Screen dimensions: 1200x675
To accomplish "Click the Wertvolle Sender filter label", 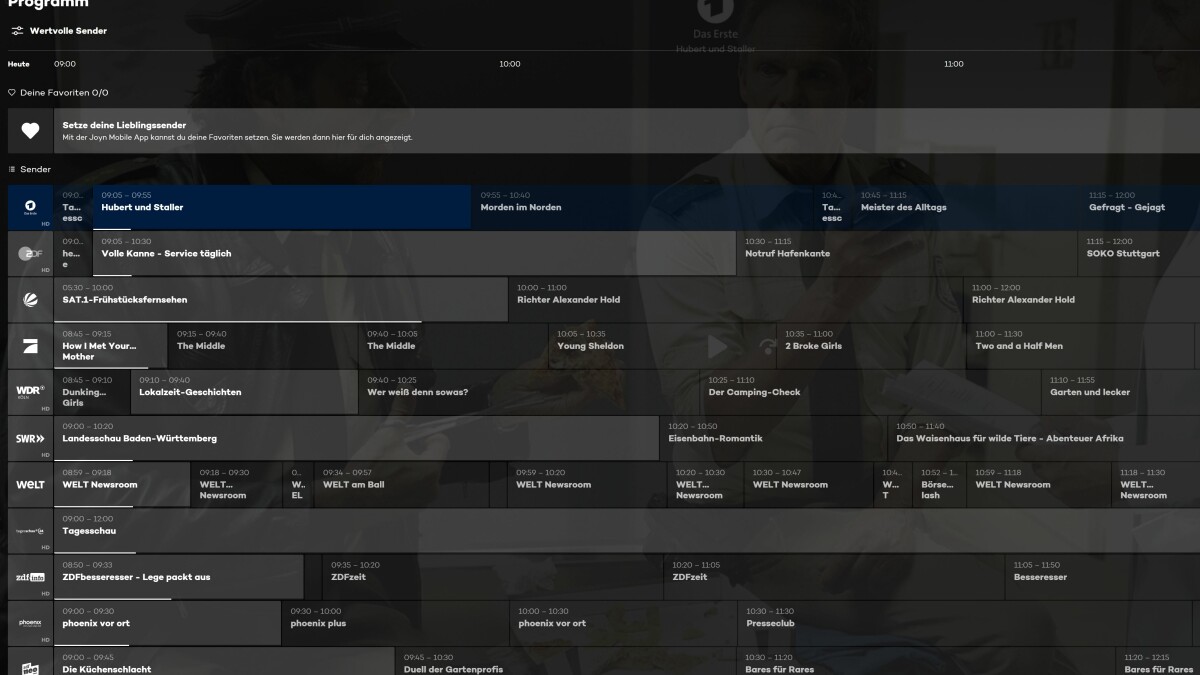I will tap(68, 31).
